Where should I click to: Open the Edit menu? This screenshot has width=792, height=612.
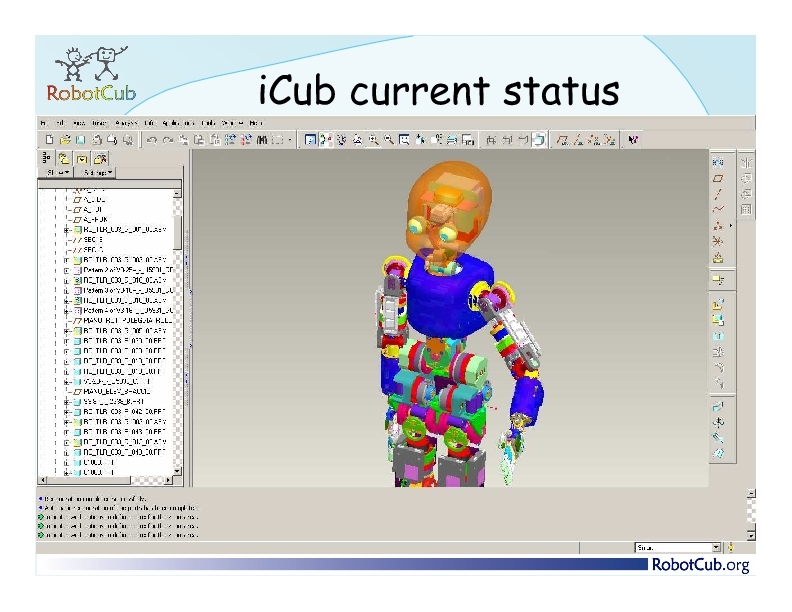click(59, 123)
